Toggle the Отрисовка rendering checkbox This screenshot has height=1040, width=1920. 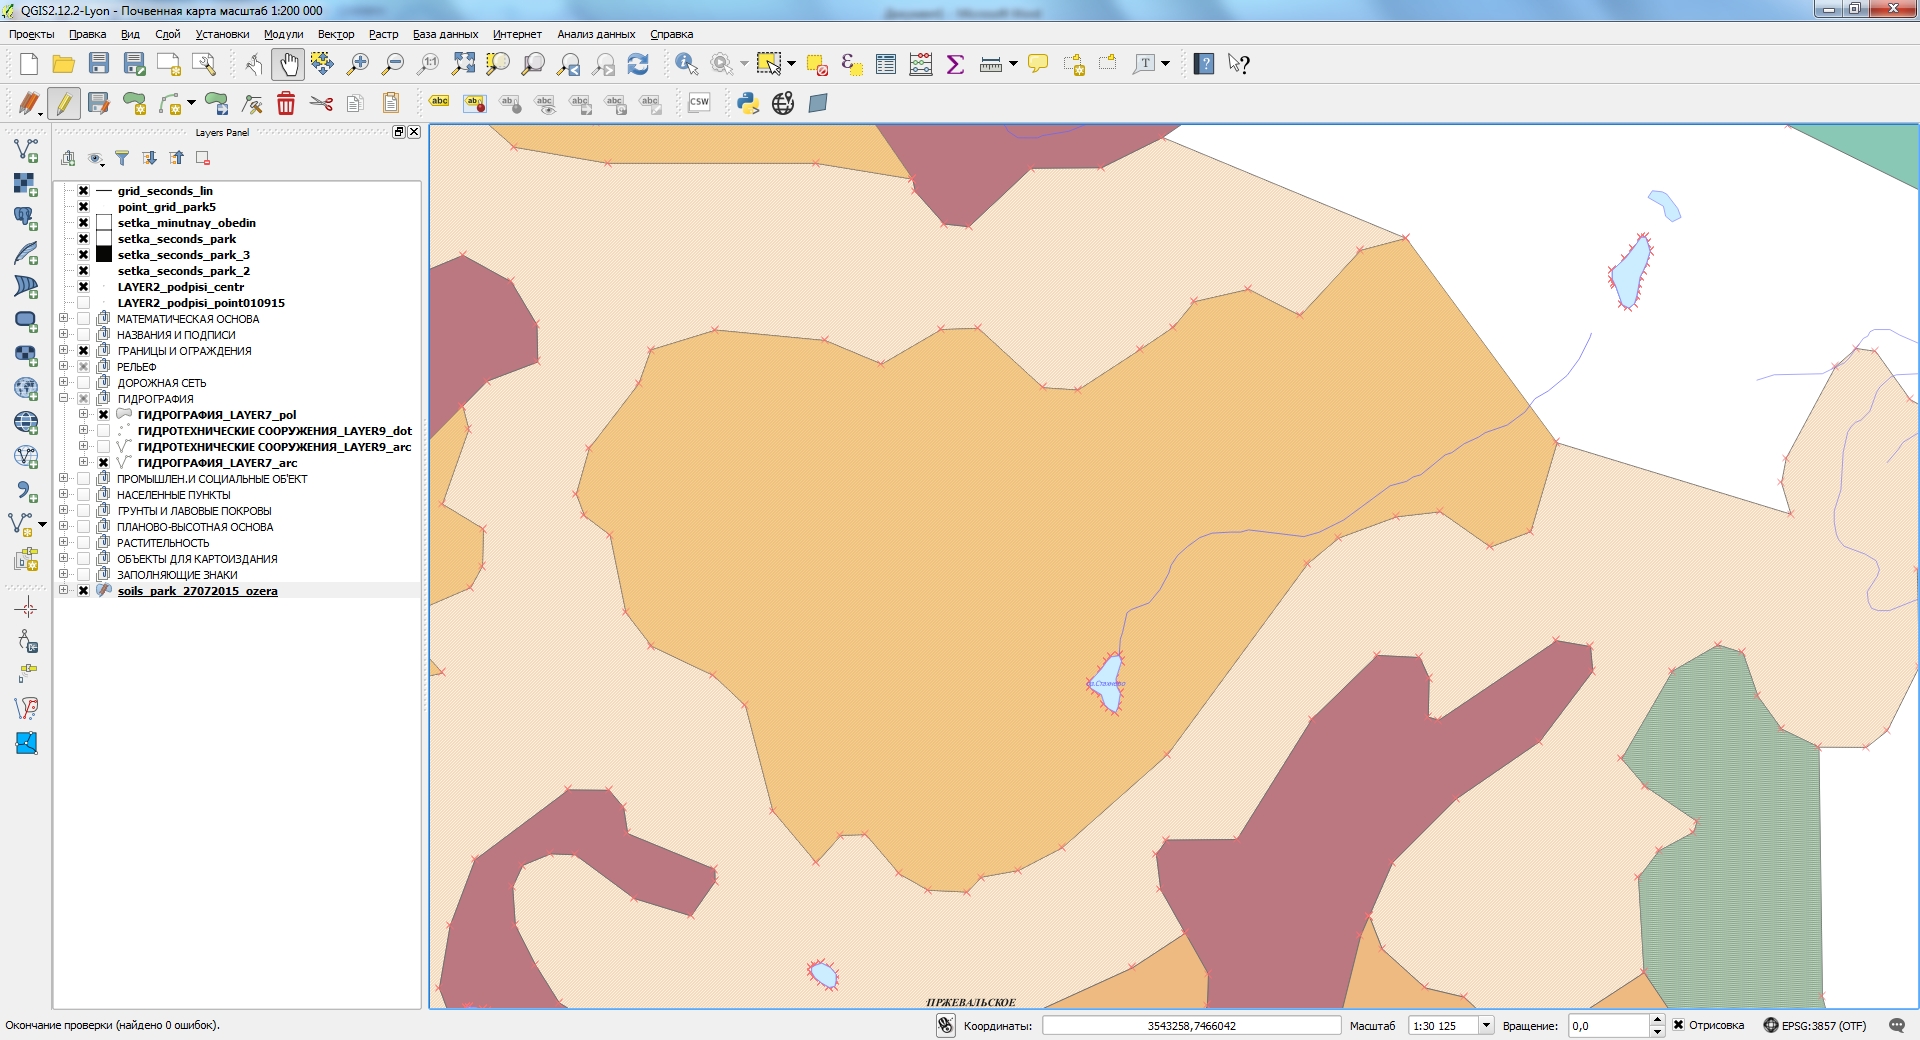1677,1025
